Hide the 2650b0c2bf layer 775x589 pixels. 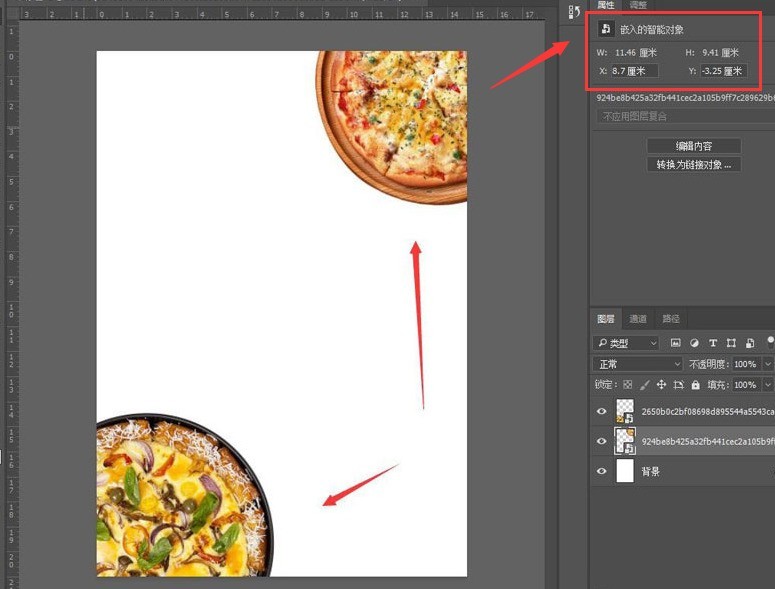(602, 411)
